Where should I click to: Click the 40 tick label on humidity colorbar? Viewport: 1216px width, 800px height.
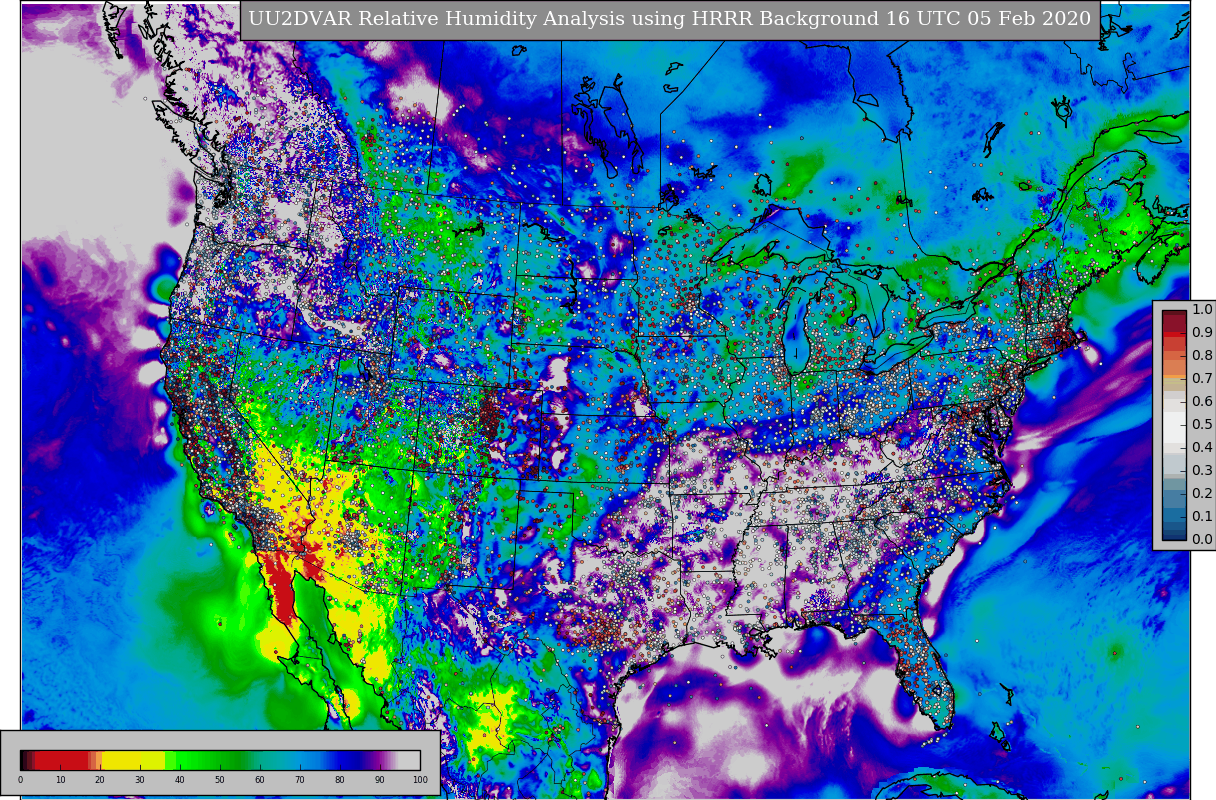tap(180, 780)
